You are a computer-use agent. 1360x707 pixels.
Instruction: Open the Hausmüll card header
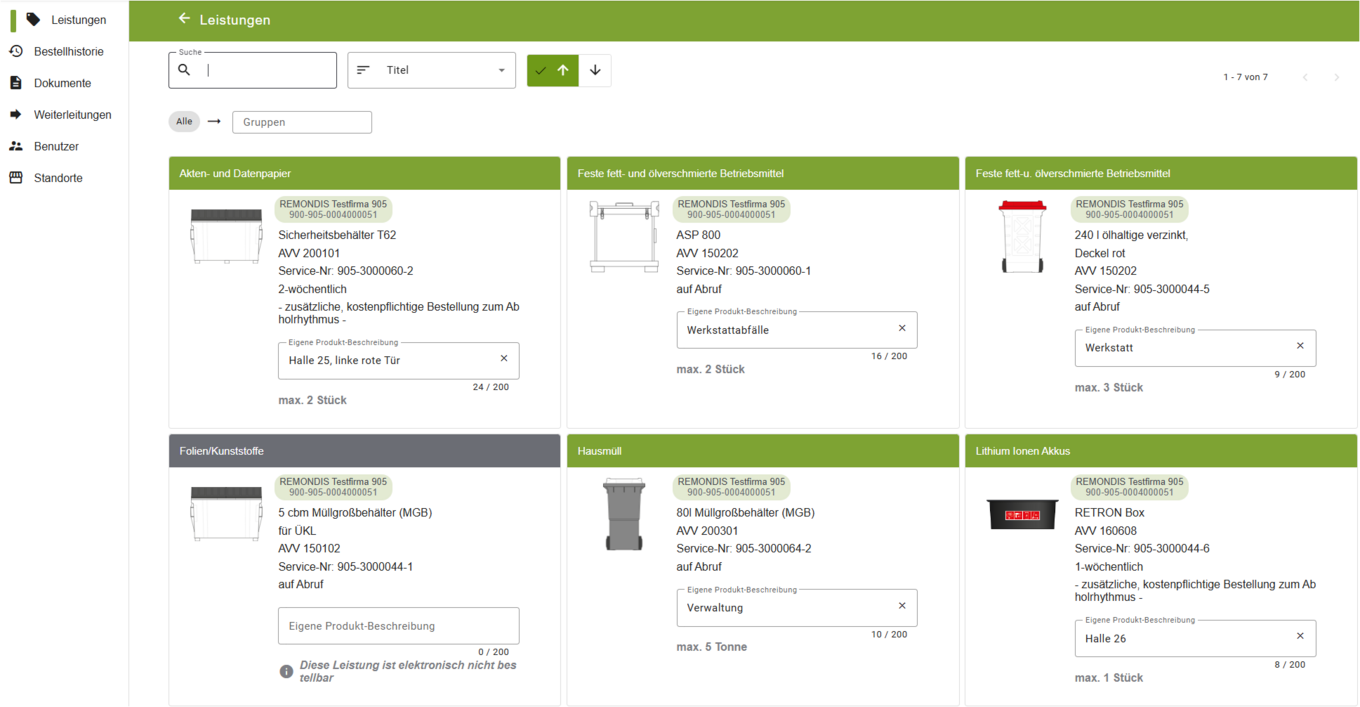coord(762,451)
